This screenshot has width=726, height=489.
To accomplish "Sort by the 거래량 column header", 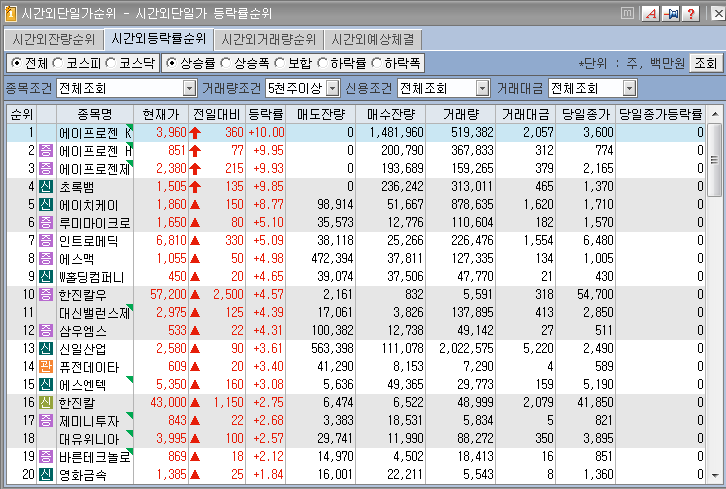I will click(x=461, y=114).
